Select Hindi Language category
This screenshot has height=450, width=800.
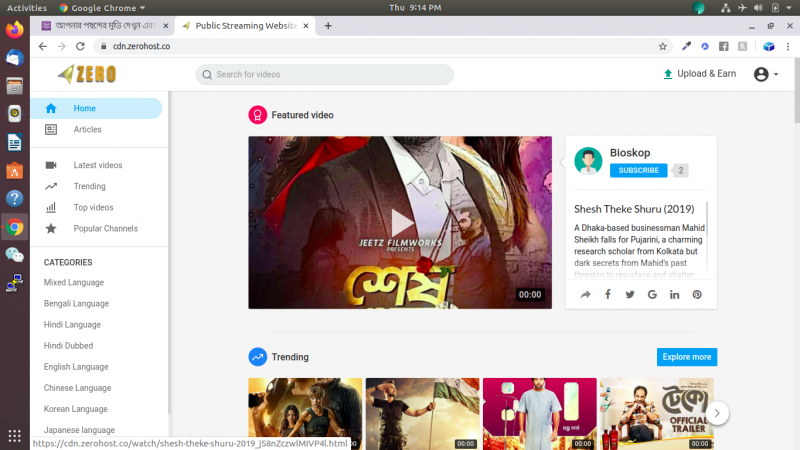point(72,324)
